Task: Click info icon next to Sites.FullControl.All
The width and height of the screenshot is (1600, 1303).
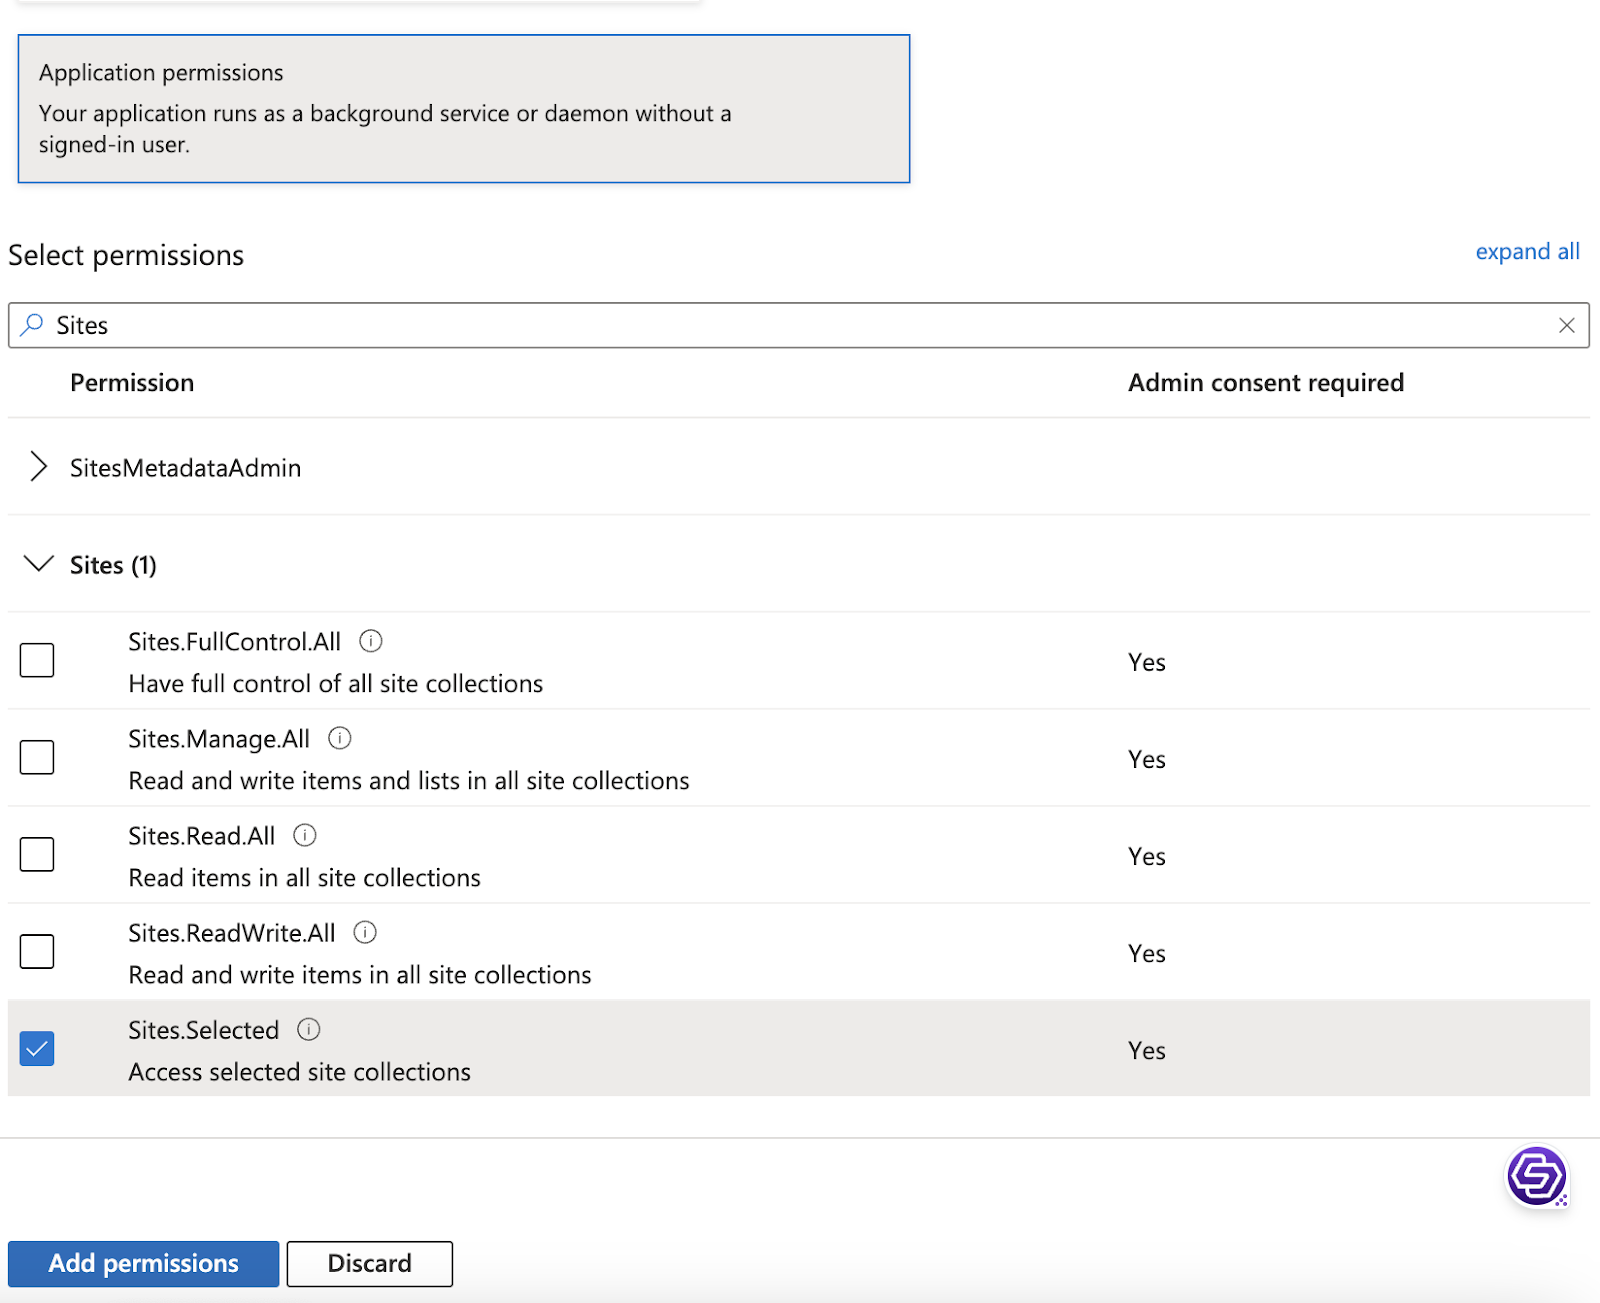Action: (371, 641)
